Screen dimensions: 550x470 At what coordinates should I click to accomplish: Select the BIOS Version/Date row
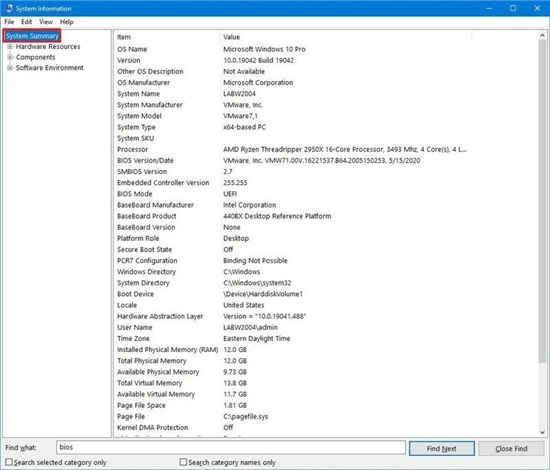pos(326,160)
